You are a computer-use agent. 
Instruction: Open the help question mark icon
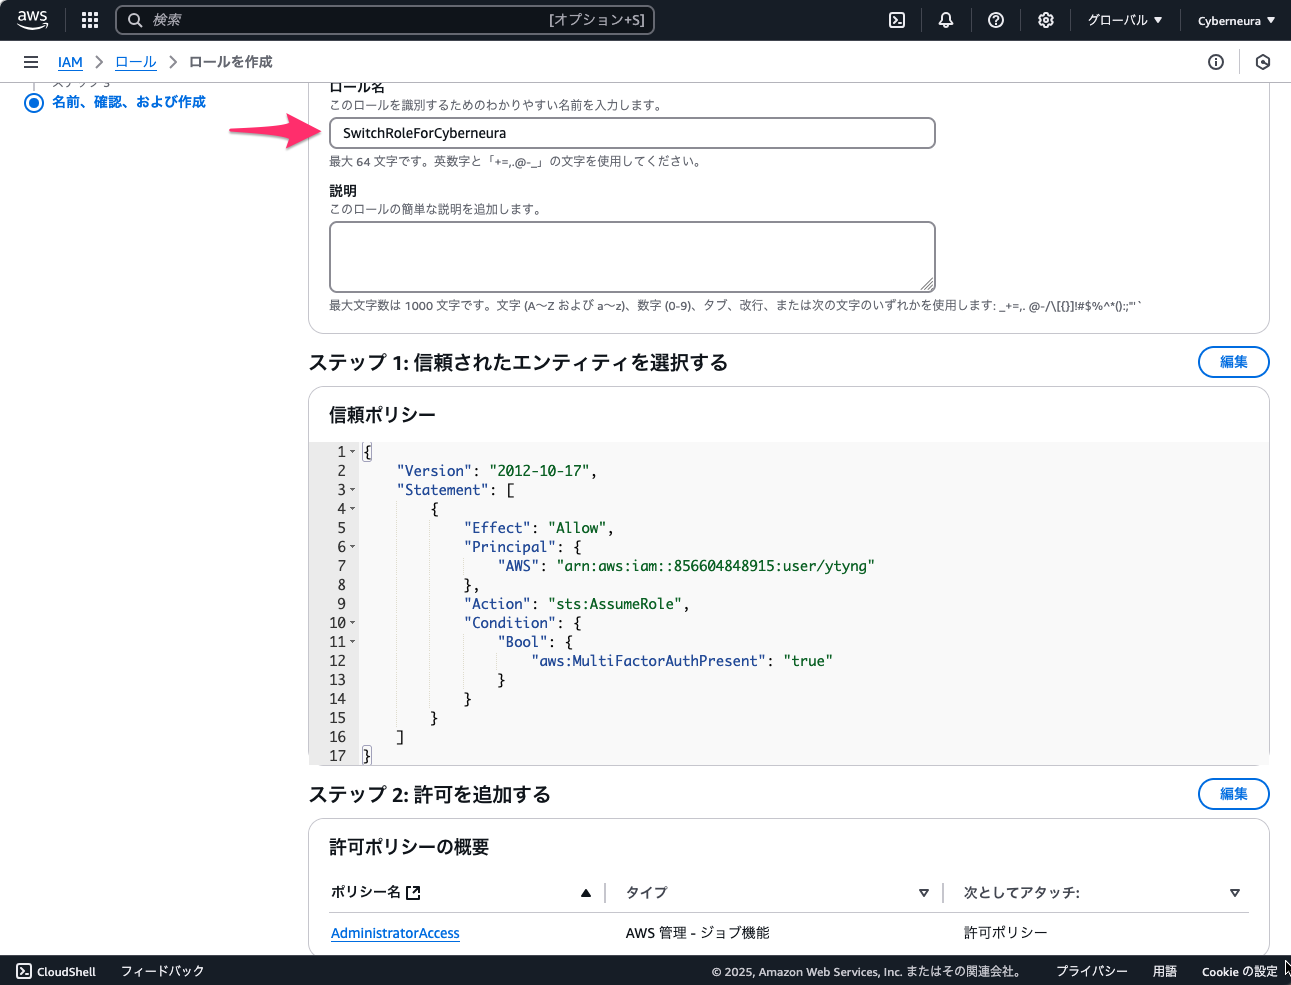(996, 20)
